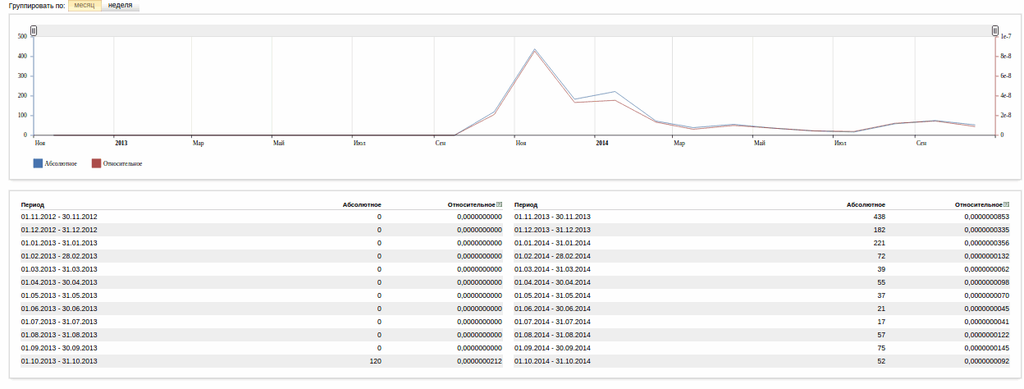Sort by the right Абсолютное column header
This screenshot has width=1024, height=389.
pos(866,205)
